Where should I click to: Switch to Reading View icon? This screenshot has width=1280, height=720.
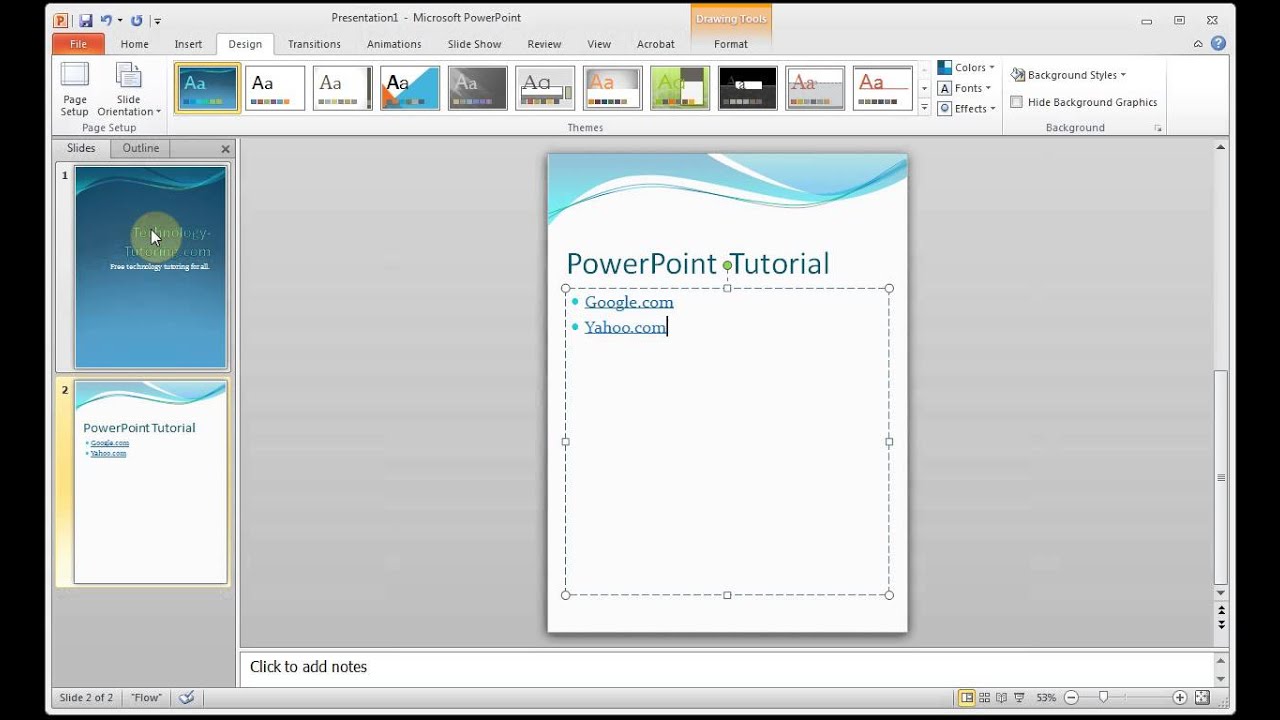pos(1002,698)
